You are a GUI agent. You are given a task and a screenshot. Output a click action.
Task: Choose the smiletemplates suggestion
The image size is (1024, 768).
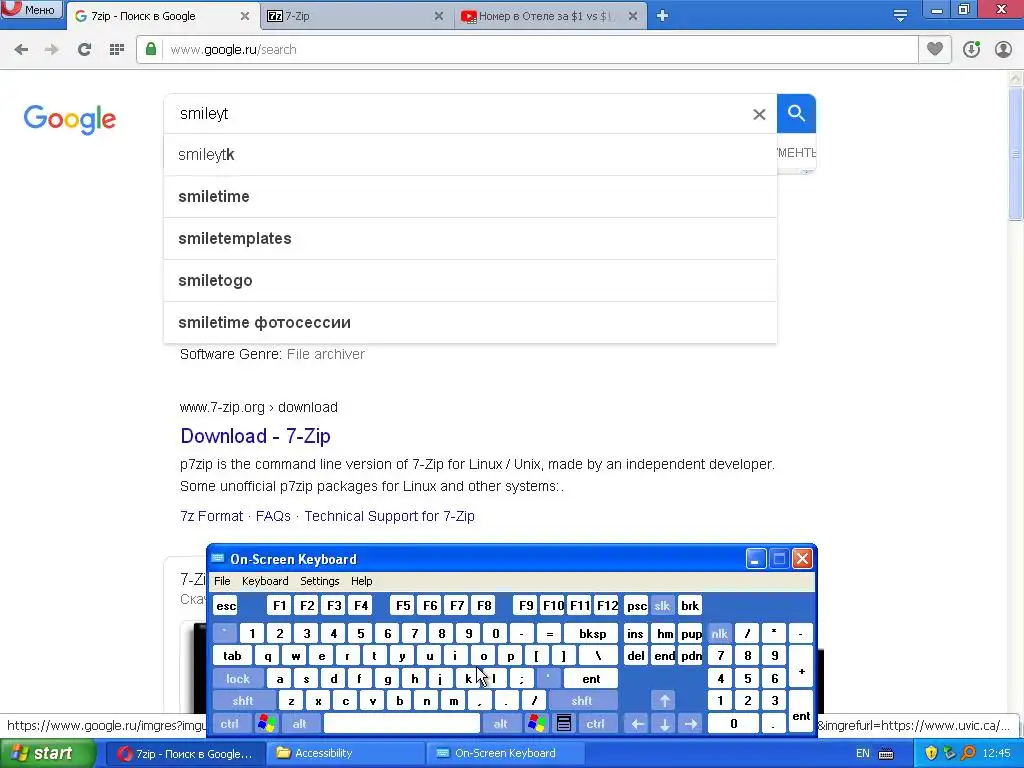(x=470, y=238)
